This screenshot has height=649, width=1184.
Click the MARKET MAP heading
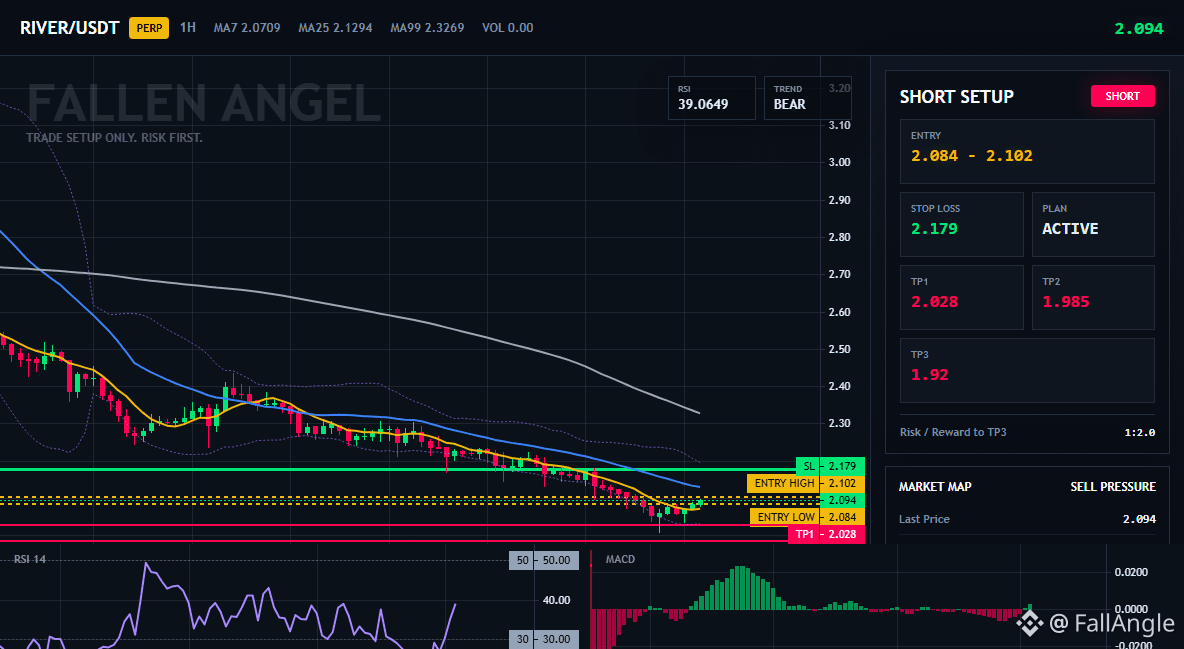click(935, 487)
